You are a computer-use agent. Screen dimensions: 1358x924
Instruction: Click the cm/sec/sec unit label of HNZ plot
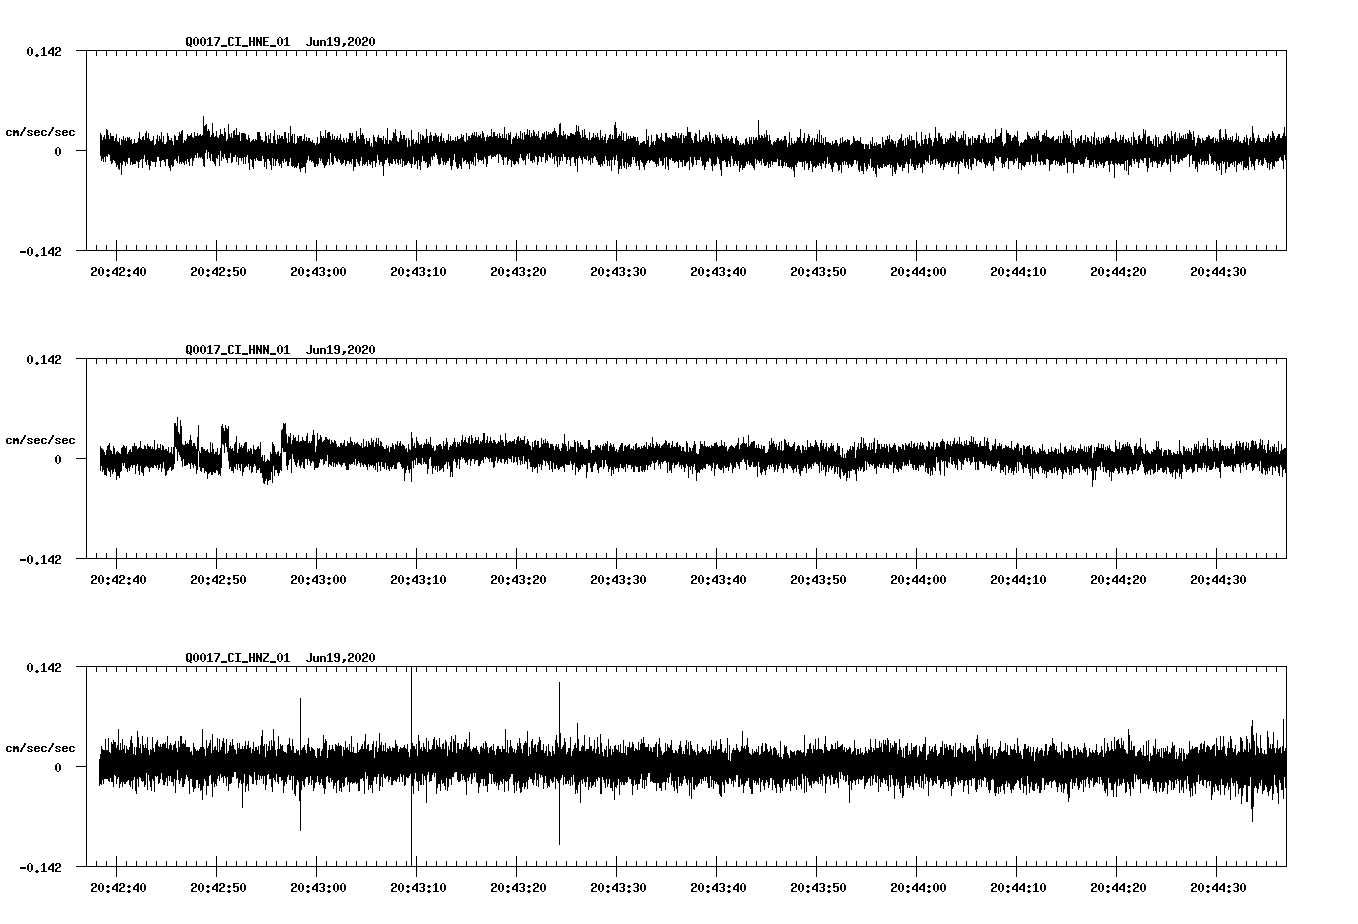[x=40, y=748]
